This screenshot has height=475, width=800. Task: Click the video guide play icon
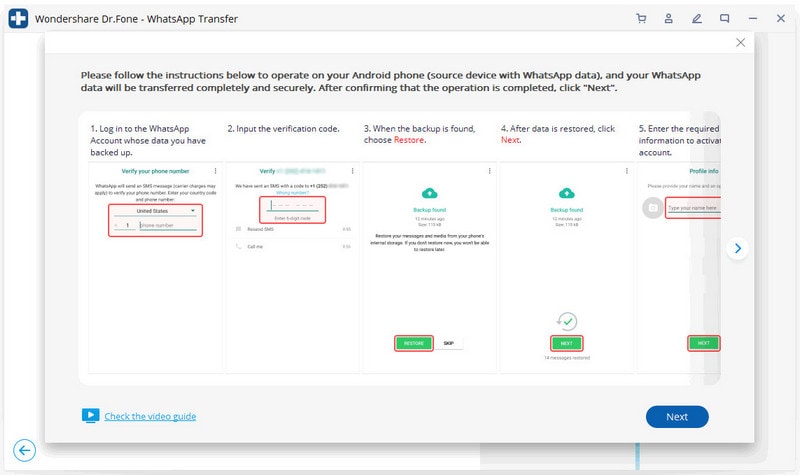coord(90,416)
